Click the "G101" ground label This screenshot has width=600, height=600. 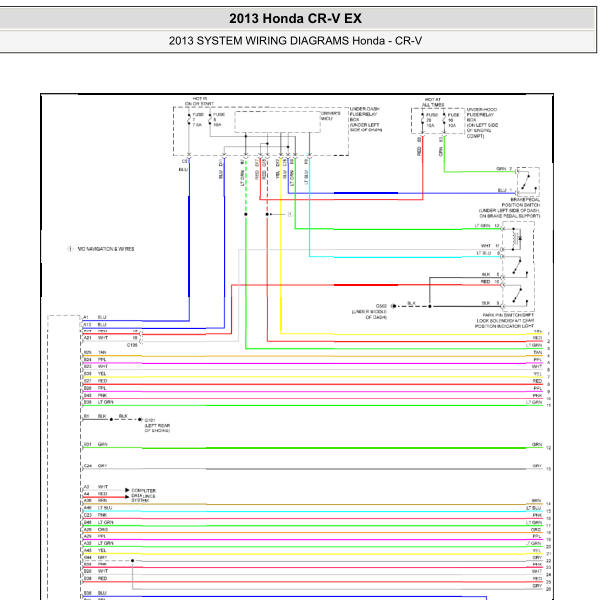(x=149, y=420)
